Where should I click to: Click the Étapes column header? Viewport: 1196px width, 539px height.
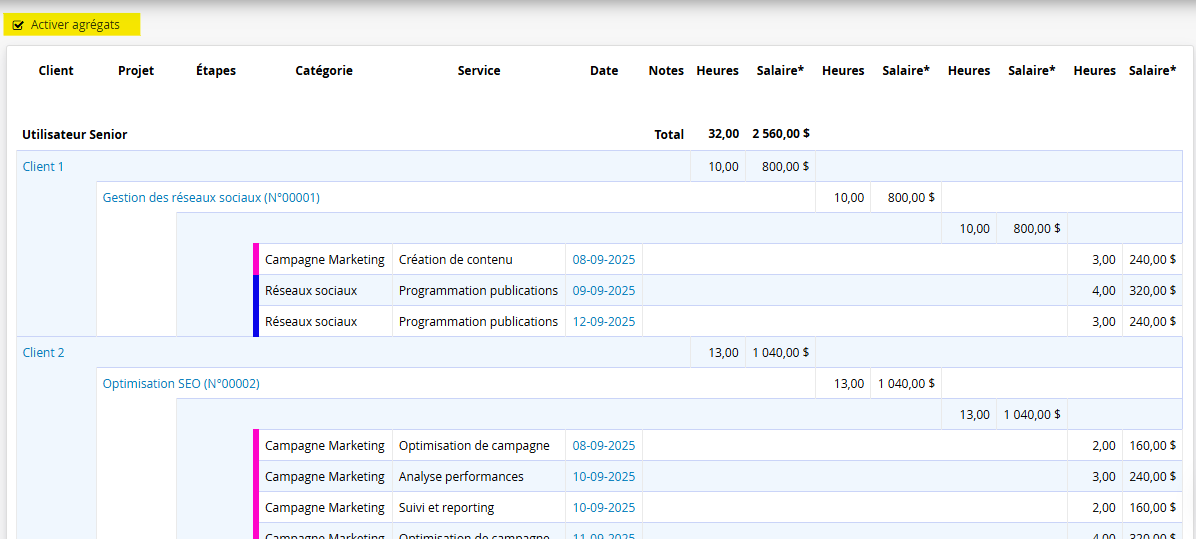[x=216, y=71]
